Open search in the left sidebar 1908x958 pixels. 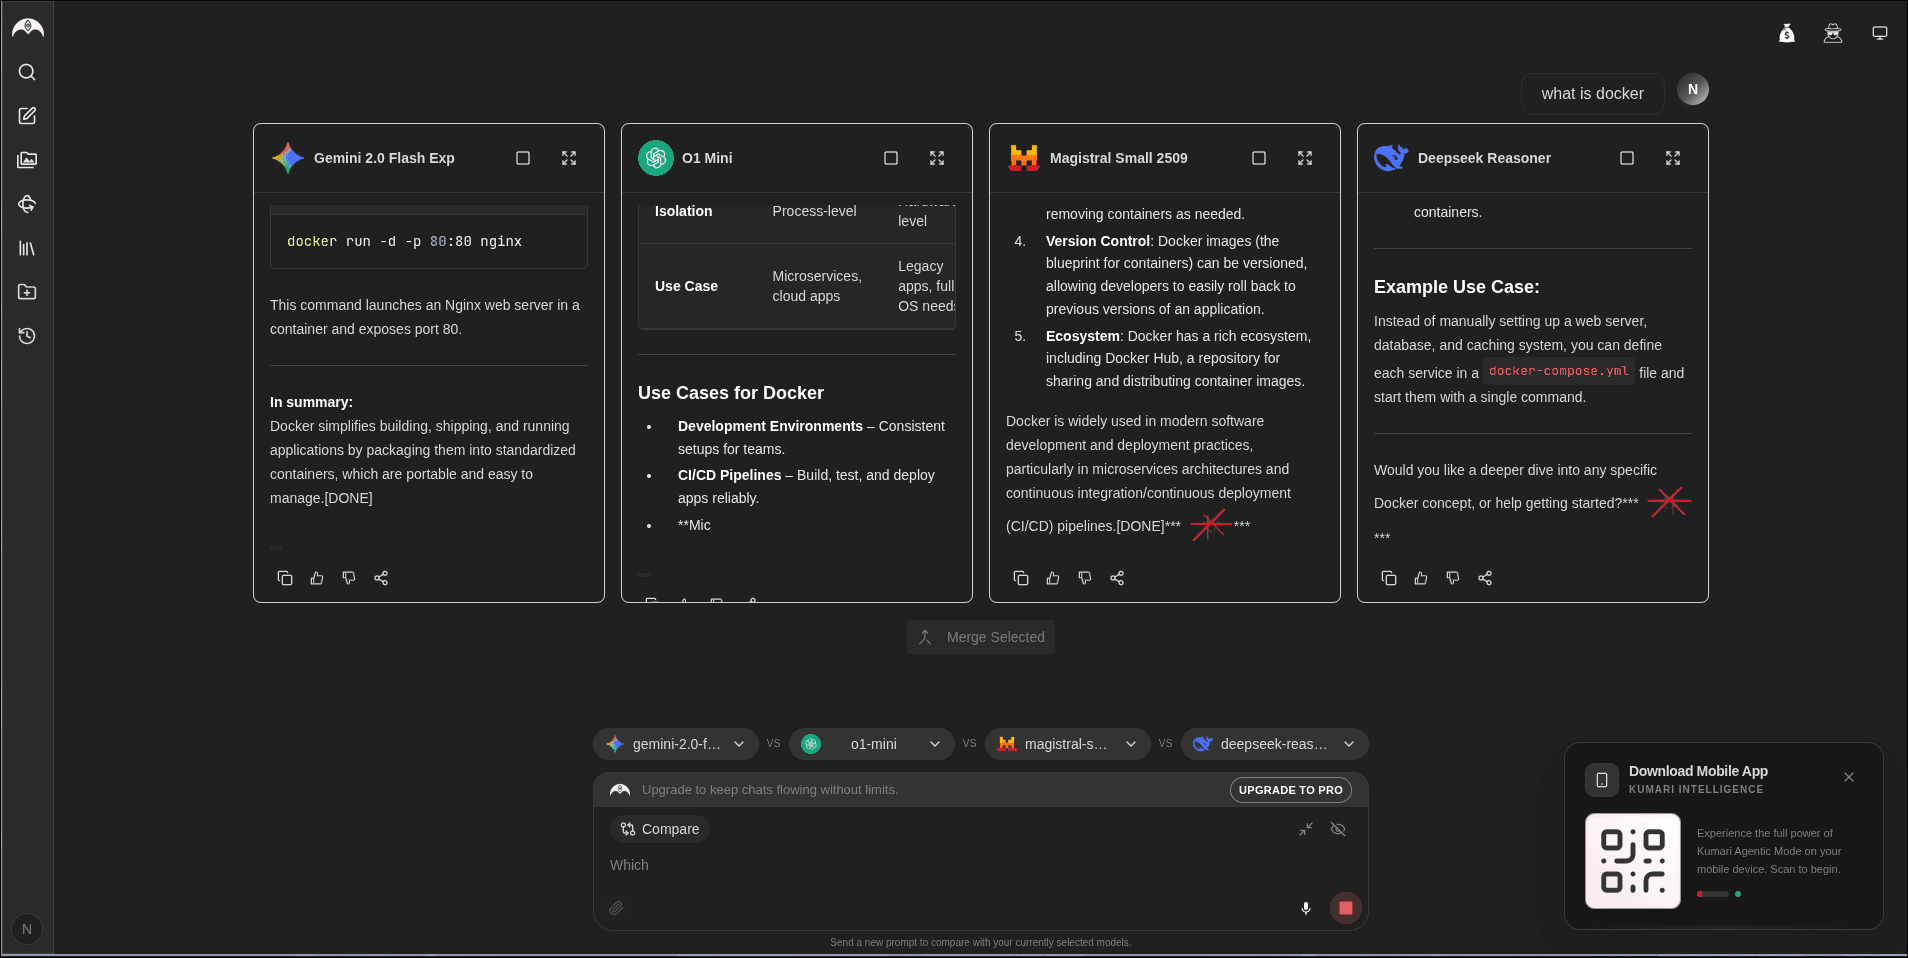point(27,71)
